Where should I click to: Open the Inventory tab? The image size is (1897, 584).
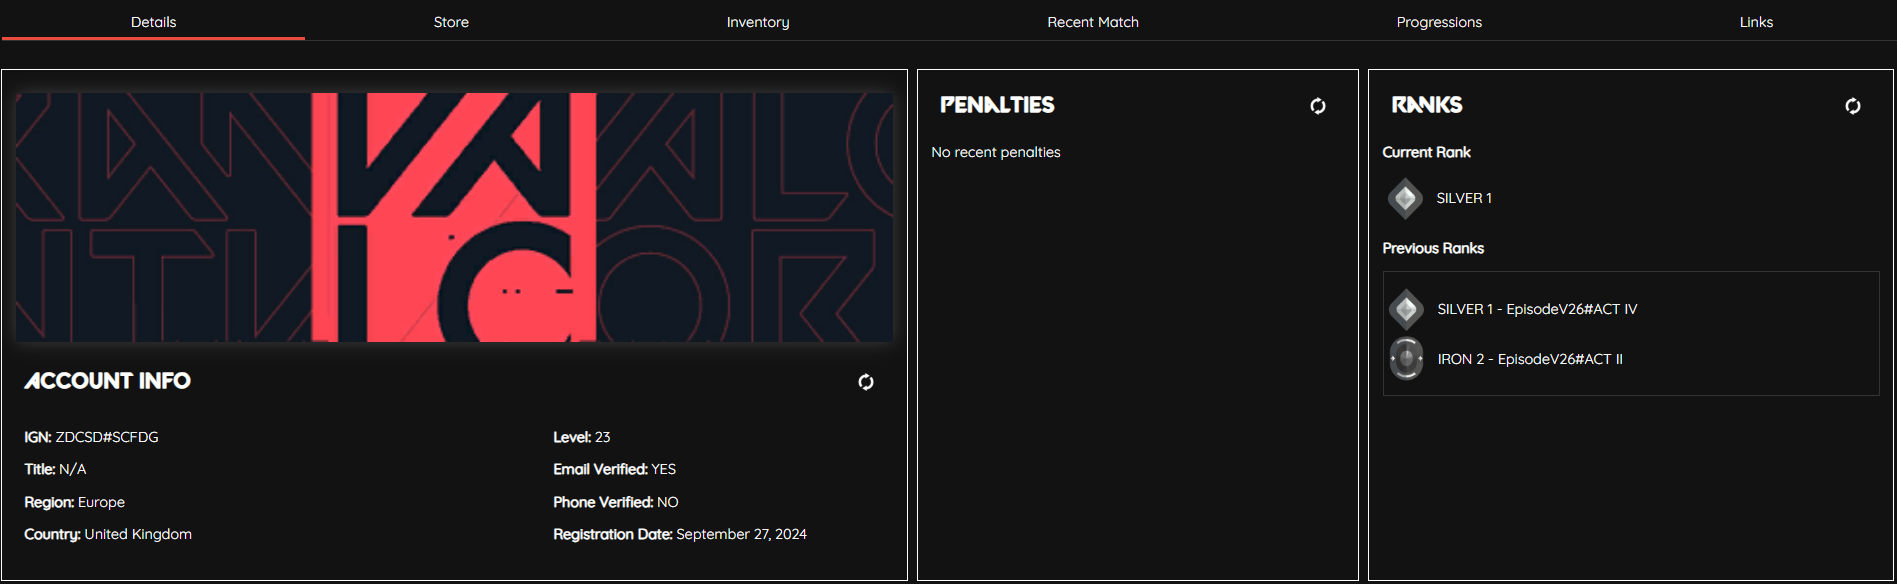point(758,21)
